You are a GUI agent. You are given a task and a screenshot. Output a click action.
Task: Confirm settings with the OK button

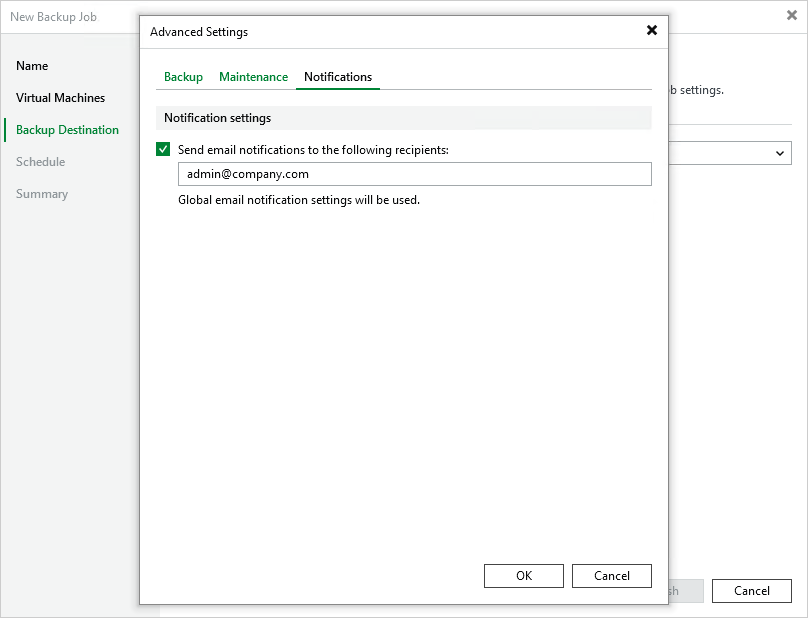523,575
